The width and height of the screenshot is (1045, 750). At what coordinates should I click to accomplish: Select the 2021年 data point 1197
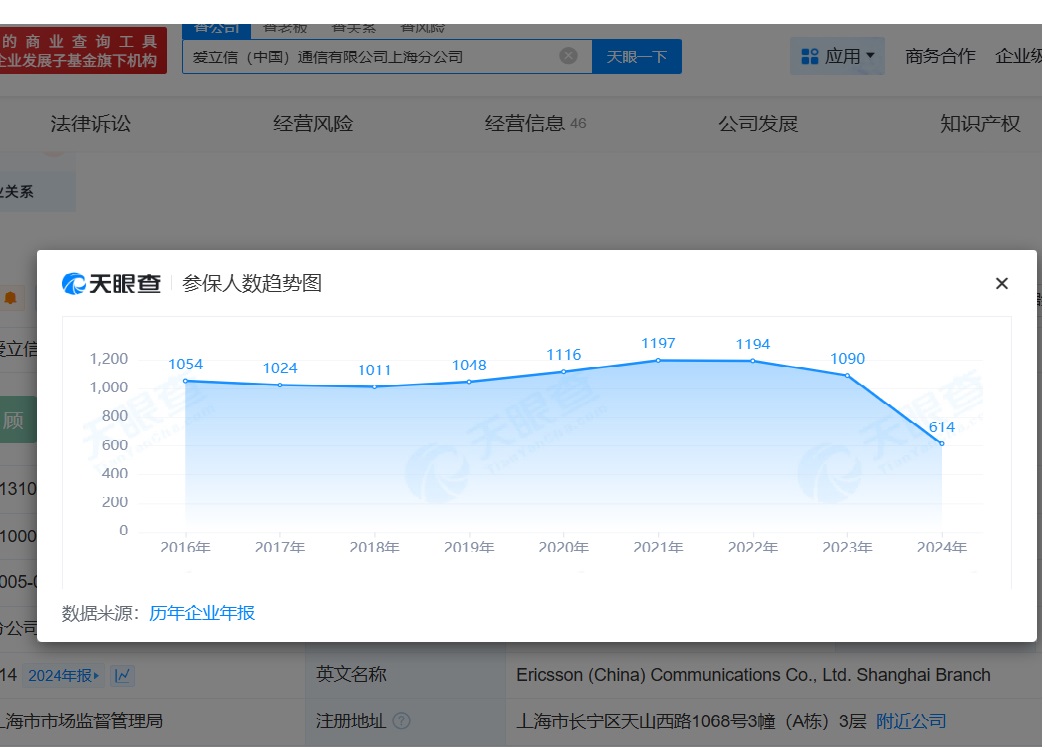click(658, 360)
